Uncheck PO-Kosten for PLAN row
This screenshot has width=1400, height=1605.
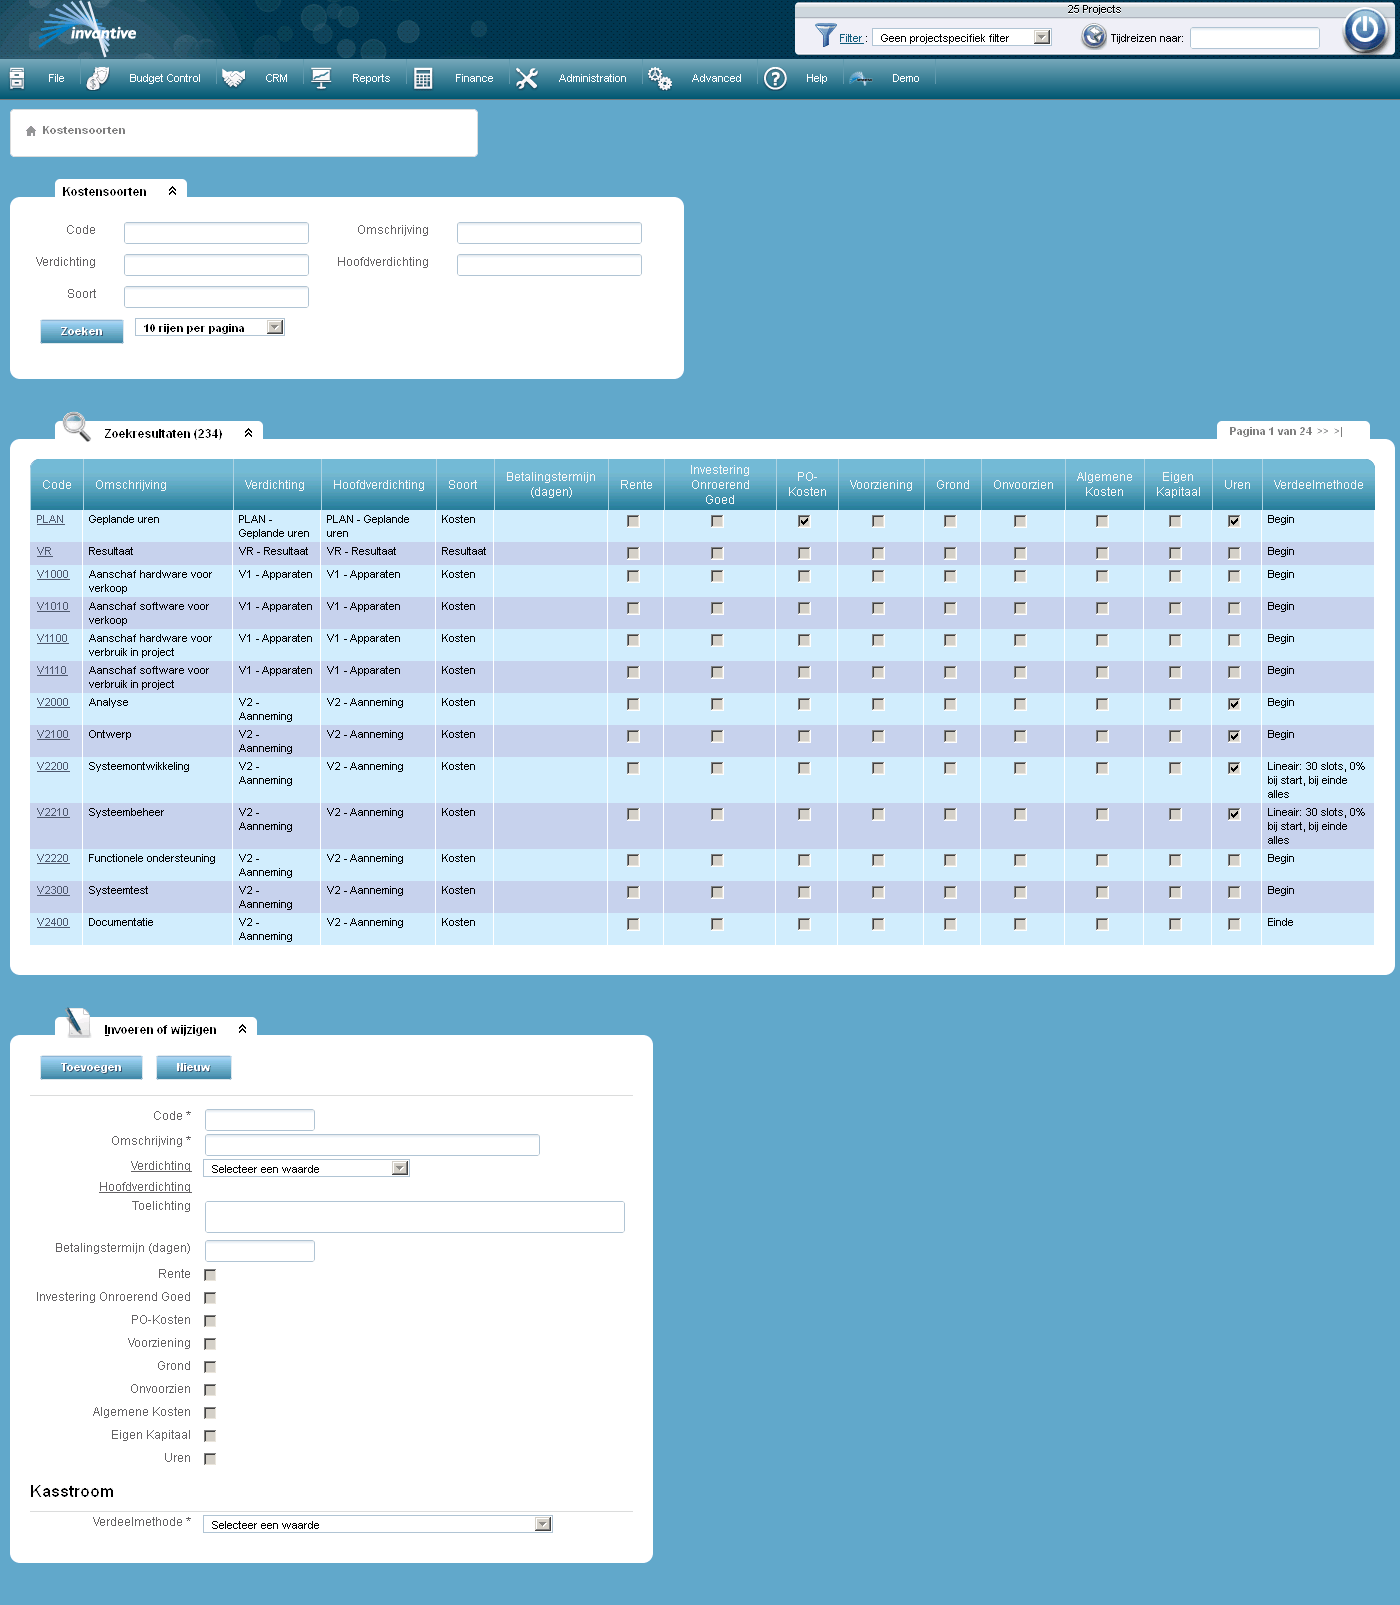[804, 521]
